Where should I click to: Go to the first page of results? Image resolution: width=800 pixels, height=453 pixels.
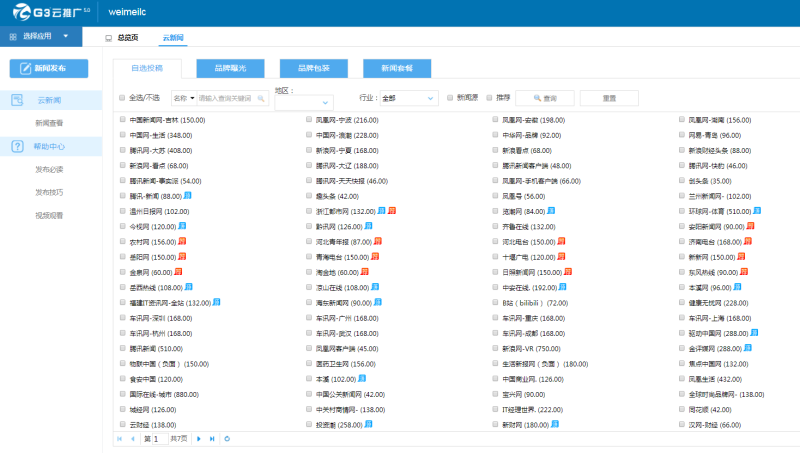point(120,439)
